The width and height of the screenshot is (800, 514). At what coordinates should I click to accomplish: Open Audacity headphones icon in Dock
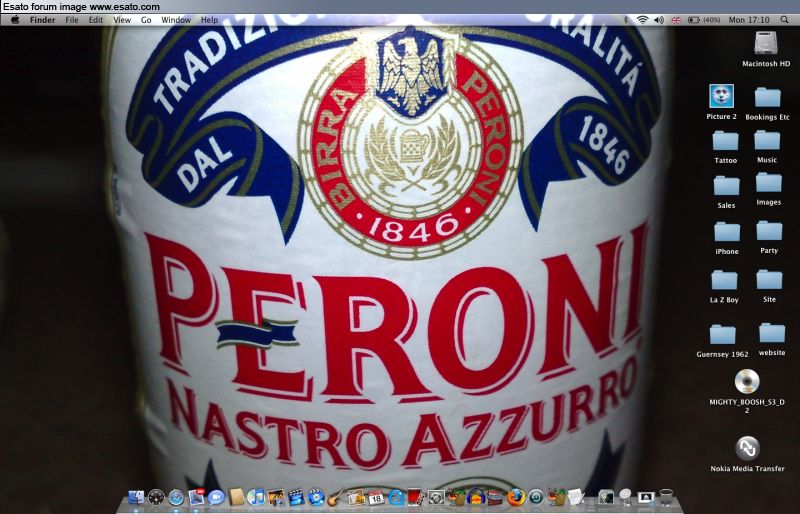click(x=476, y=497)
